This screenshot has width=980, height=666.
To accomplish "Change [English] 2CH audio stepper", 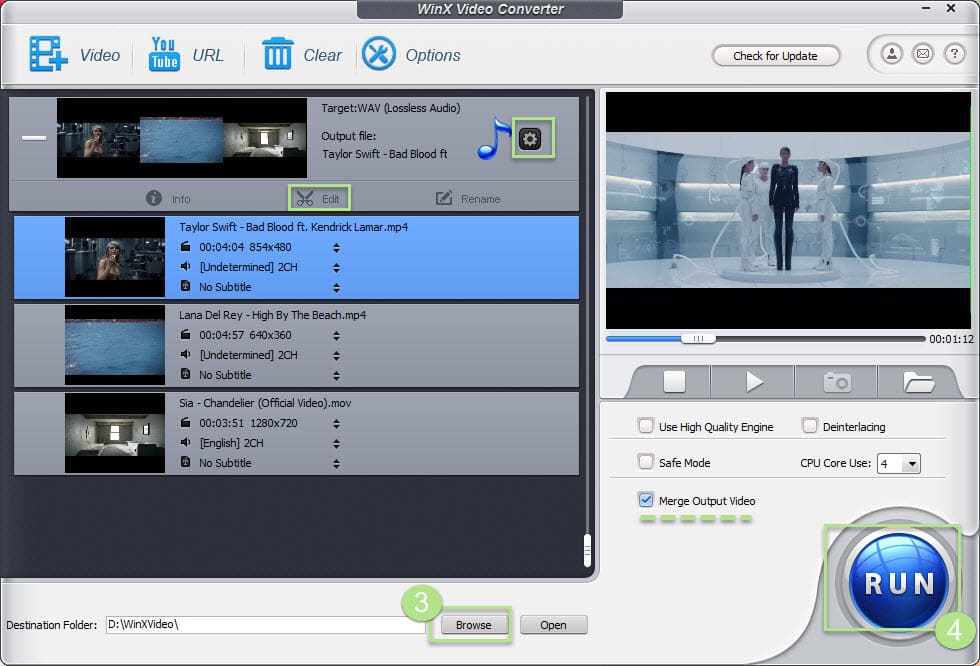I will click(336, 444).
